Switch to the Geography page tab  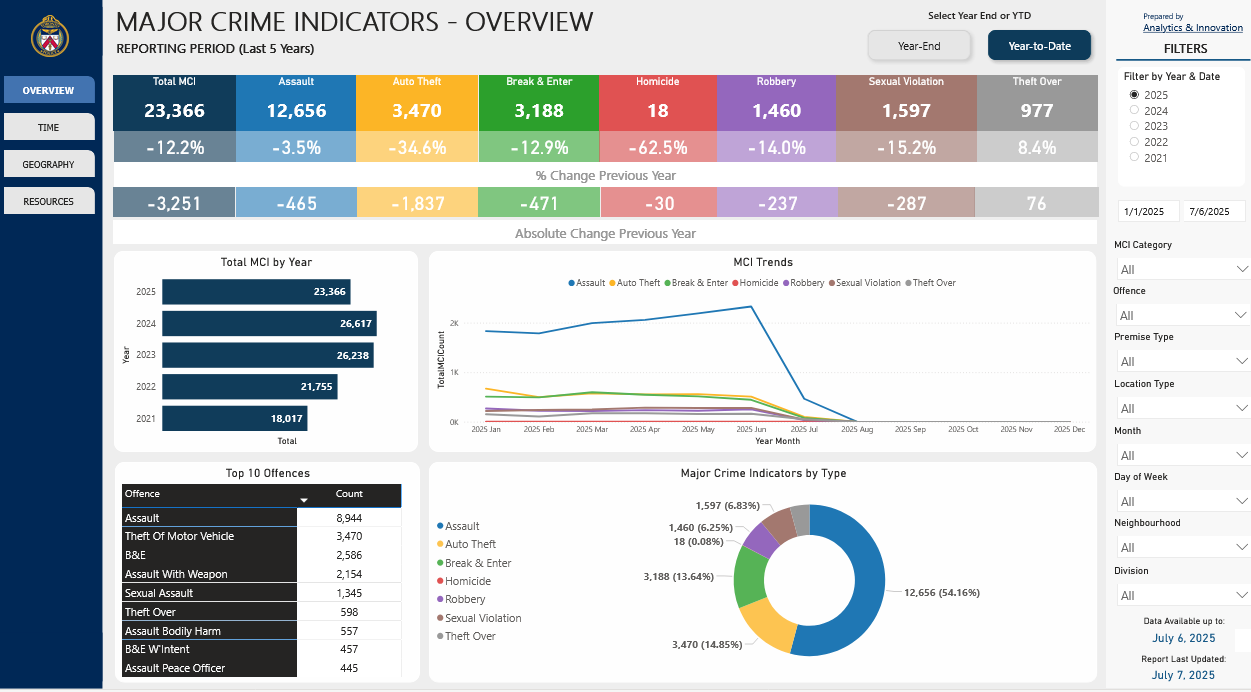49,164
